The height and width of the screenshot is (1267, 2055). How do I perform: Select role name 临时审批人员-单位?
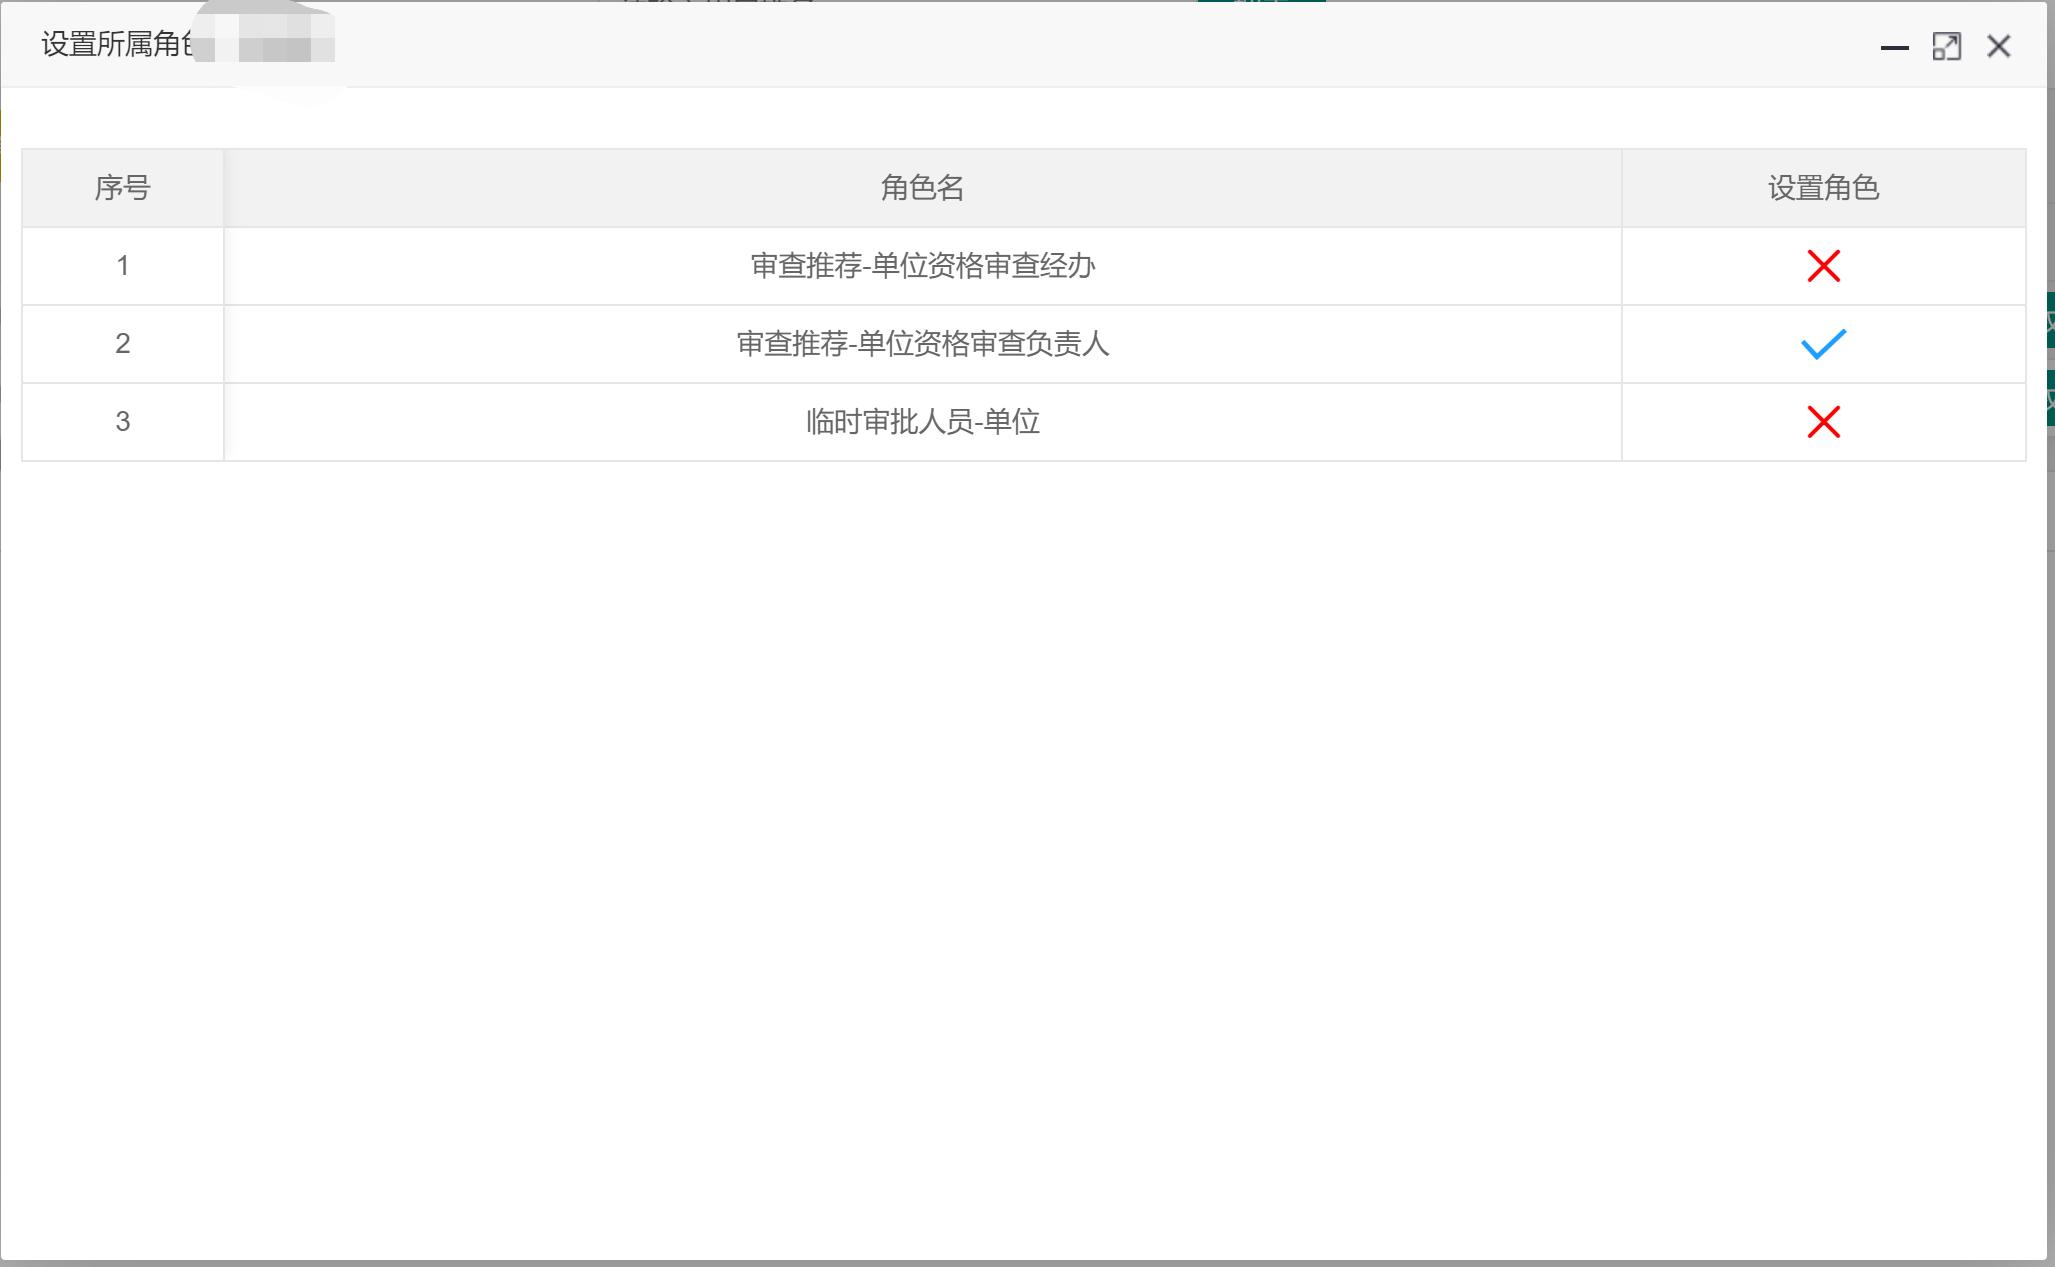pos(922,422)
